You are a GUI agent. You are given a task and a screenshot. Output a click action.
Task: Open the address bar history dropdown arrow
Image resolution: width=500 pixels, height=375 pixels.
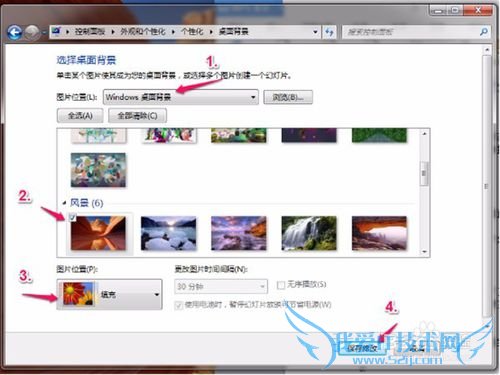(x=315, y=32)
